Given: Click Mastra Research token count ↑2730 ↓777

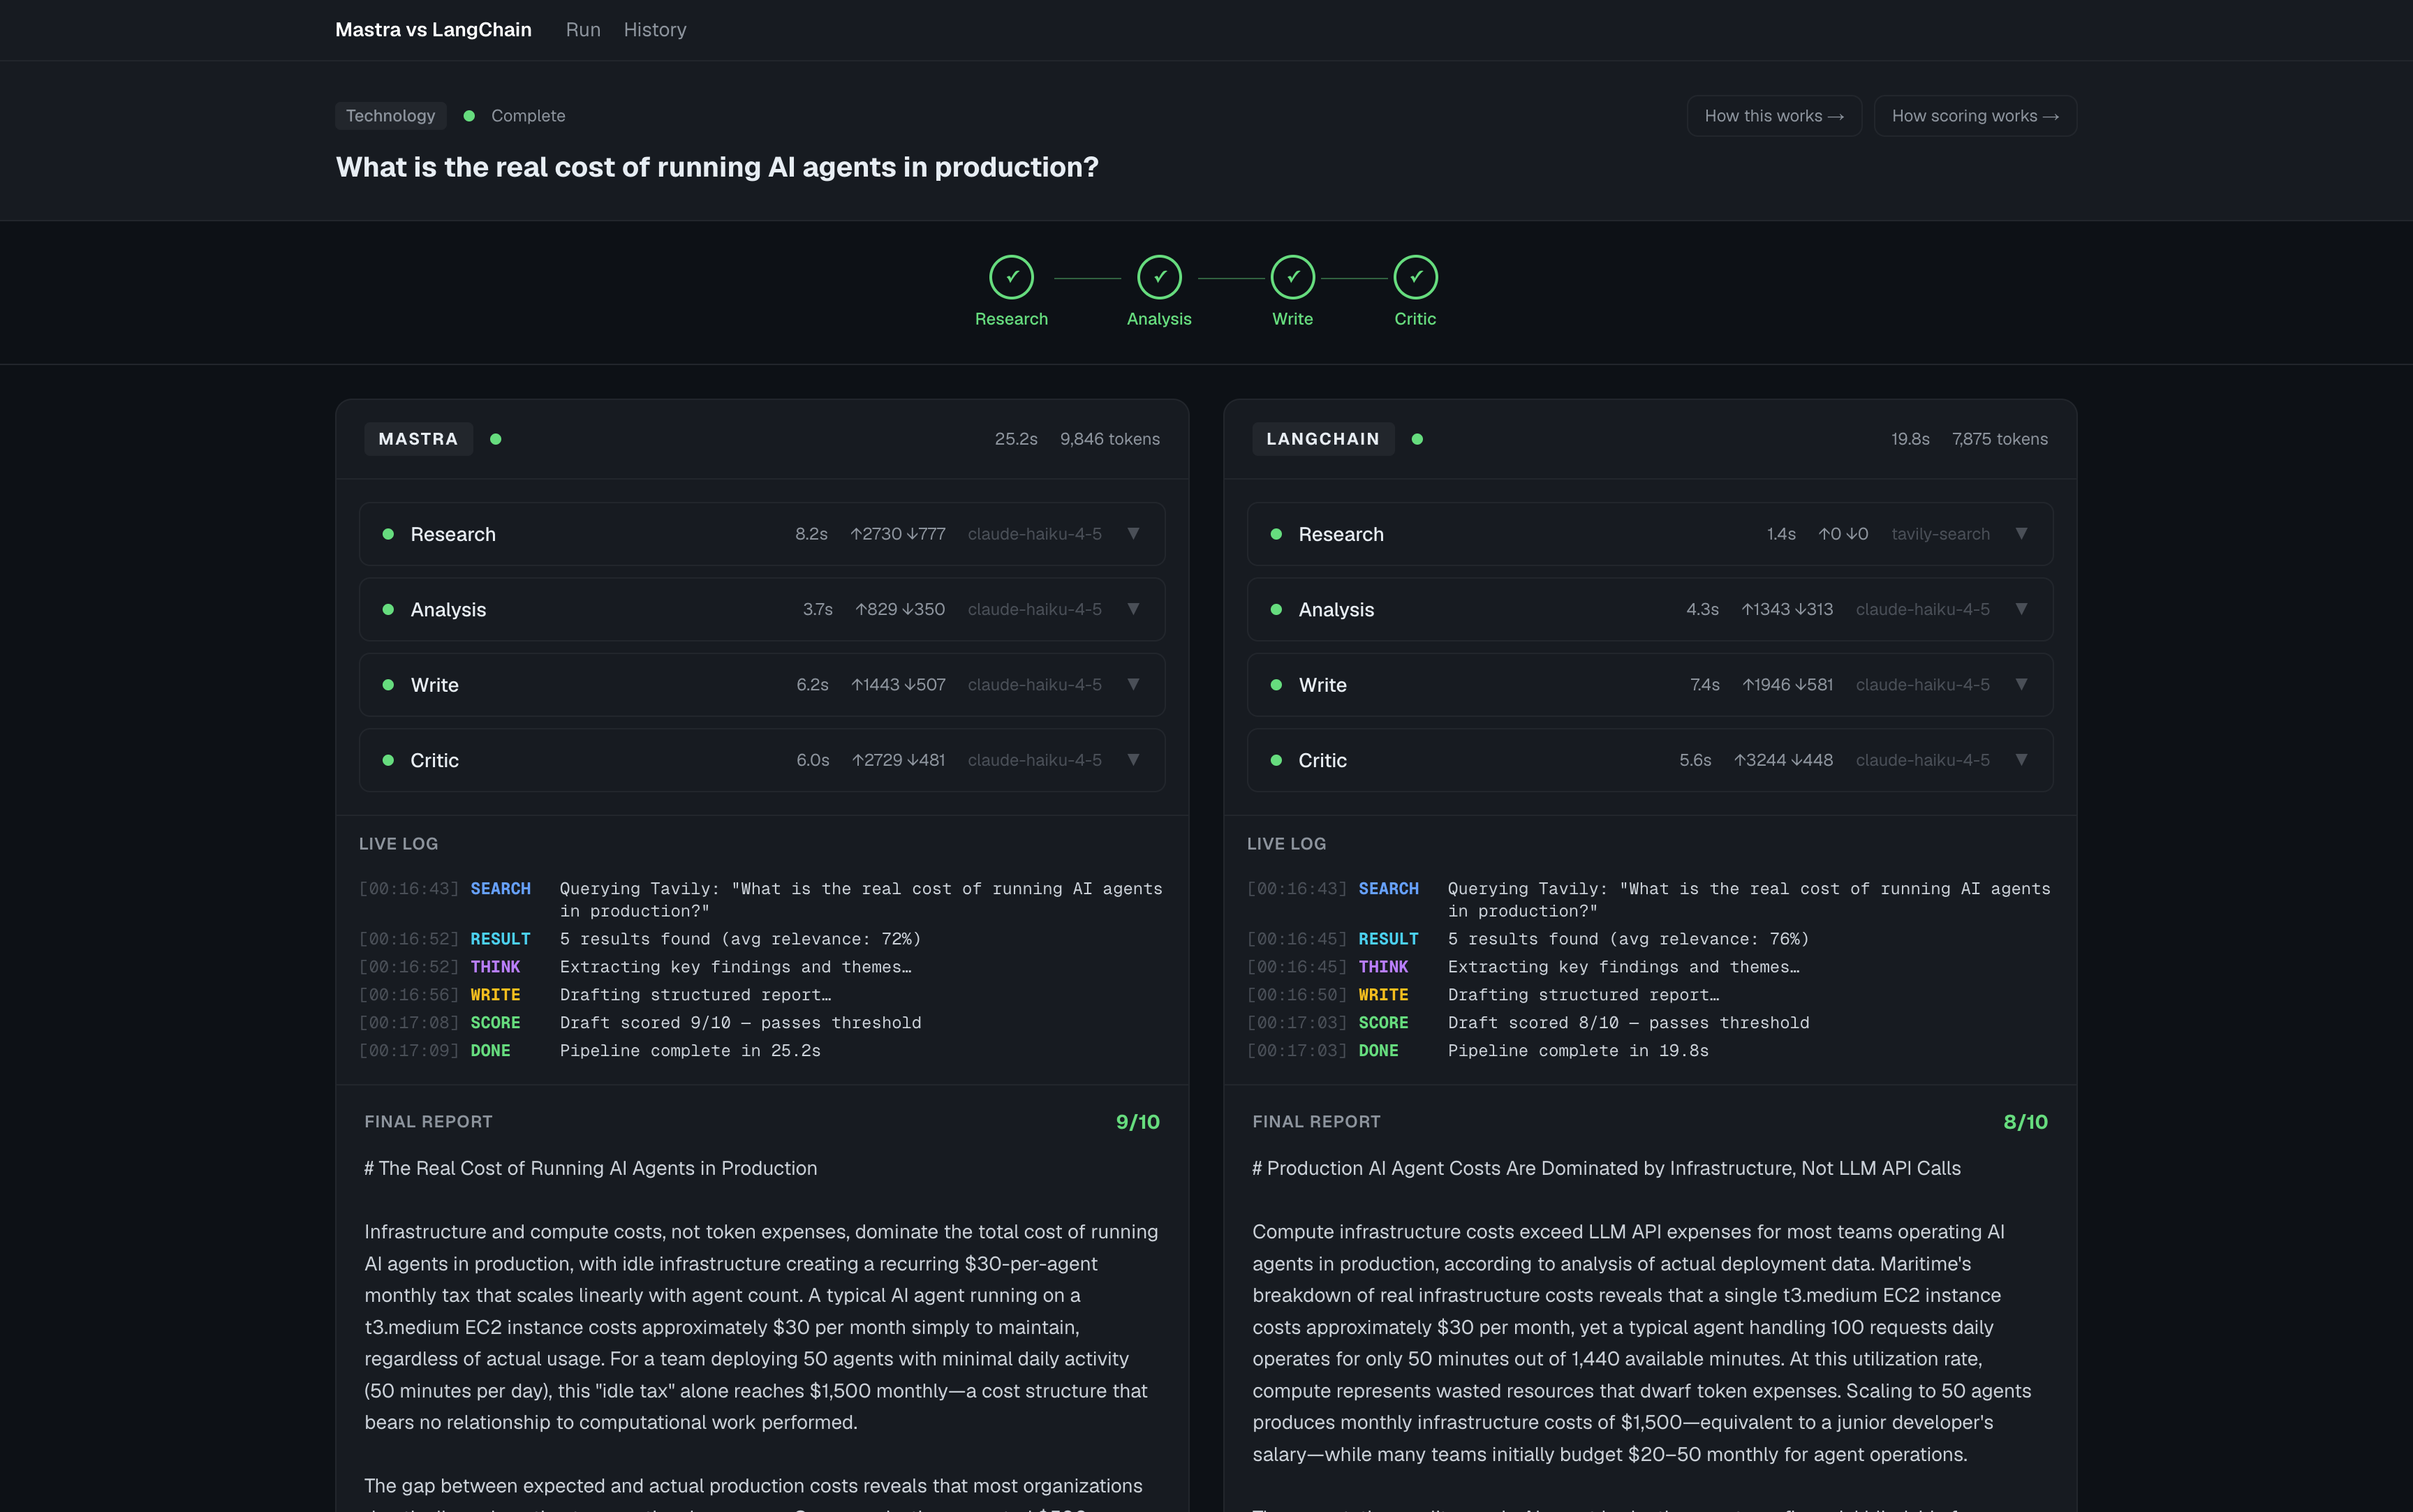Looking at the screenshot, I should (897, 534).
